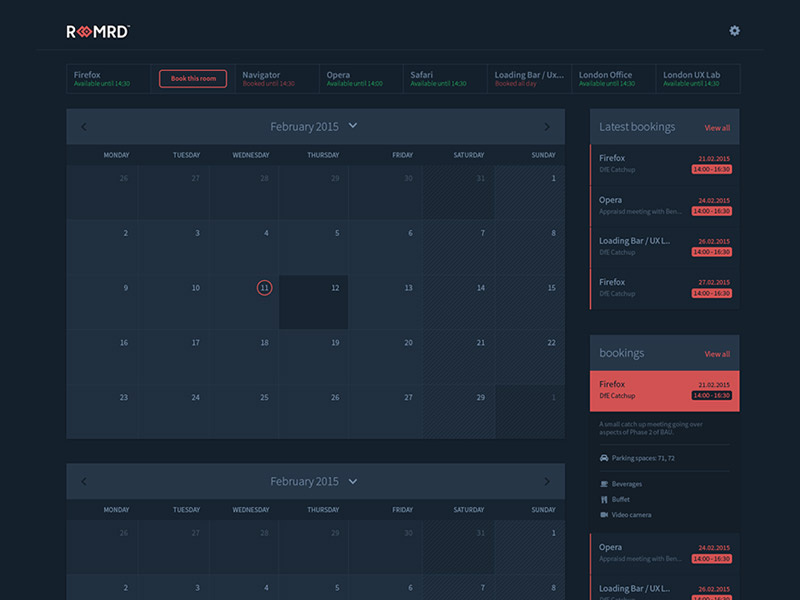This screenshot has width=800, height=600.
Task: Open the Opera room tab
Action: tap(350, 78)
